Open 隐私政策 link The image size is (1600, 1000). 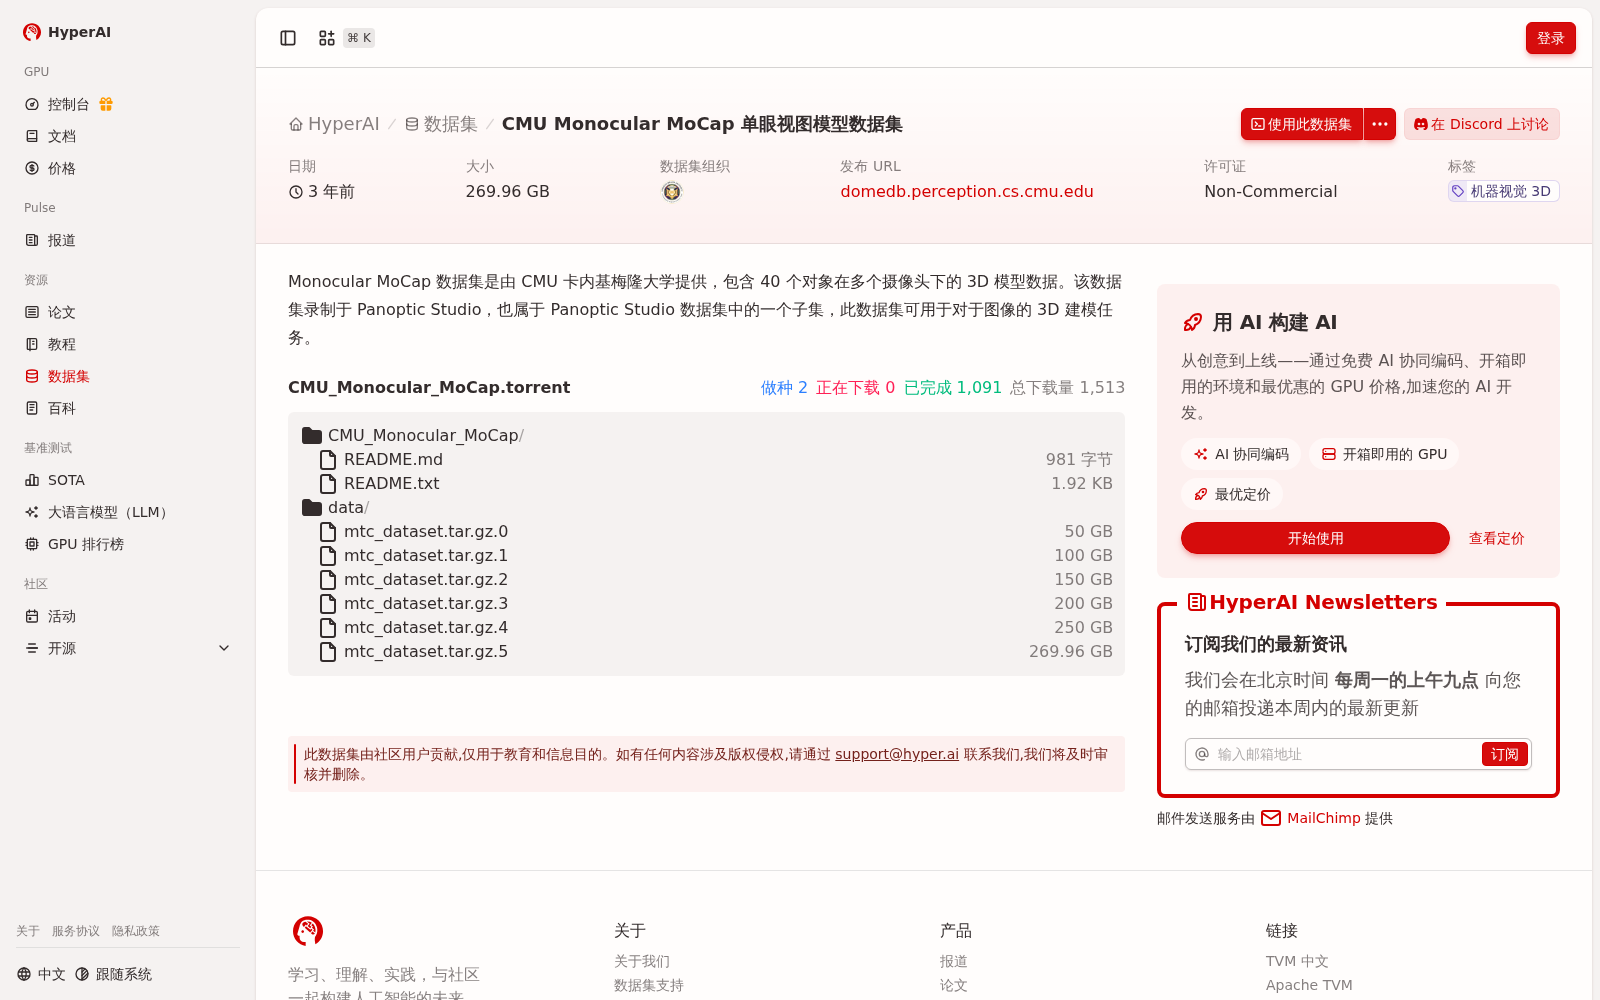coord(136,931)
